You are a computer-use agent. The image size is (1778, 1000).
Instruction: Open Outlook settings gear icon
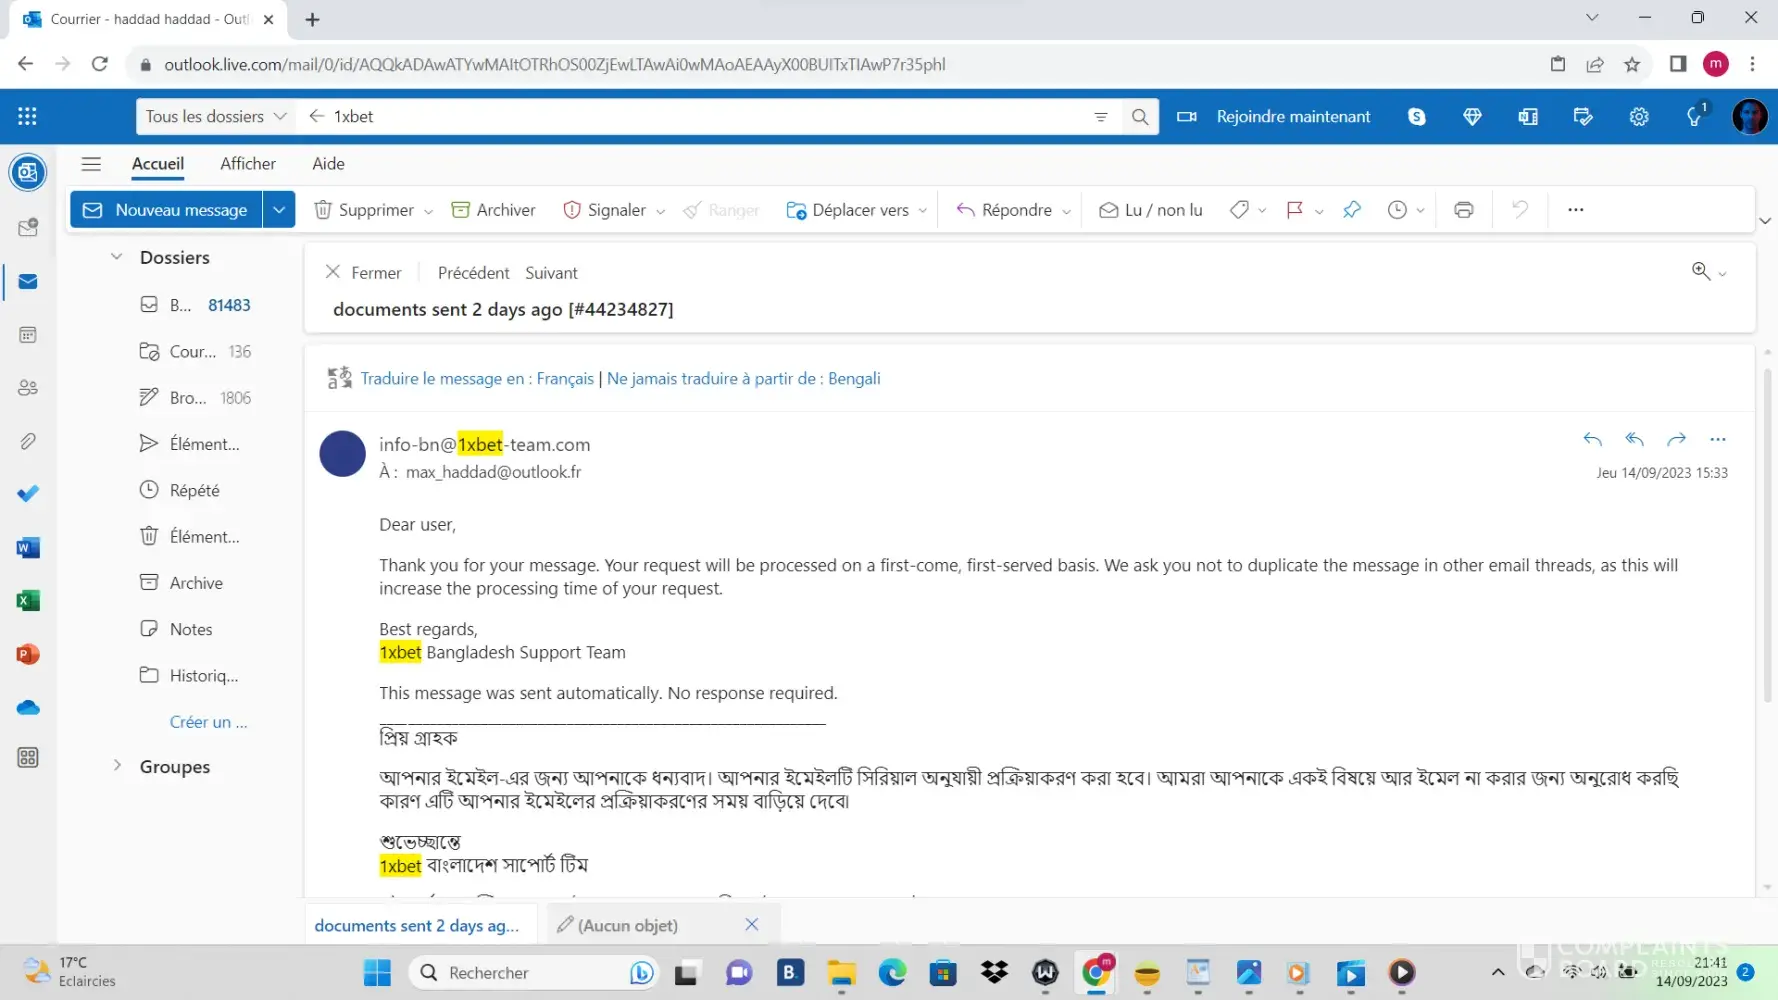pos(1638,117)
